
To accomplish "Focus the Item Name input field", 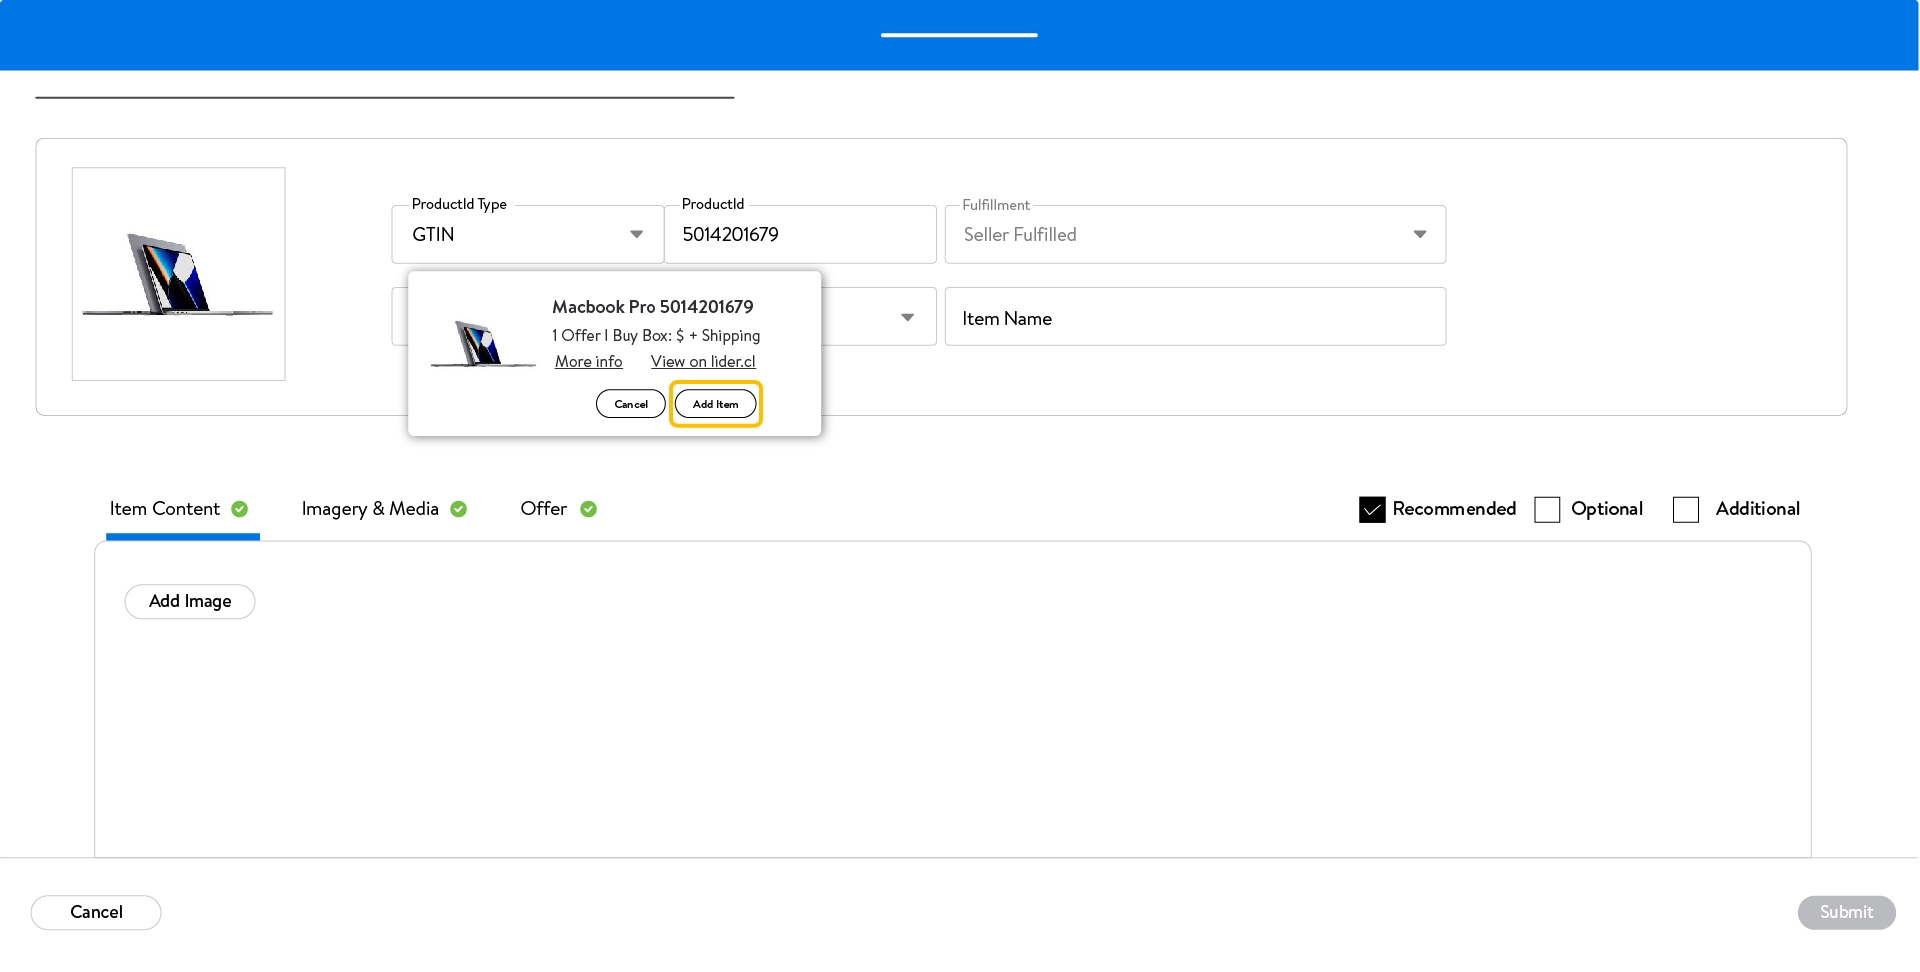I will click(x=1194, y=318).
